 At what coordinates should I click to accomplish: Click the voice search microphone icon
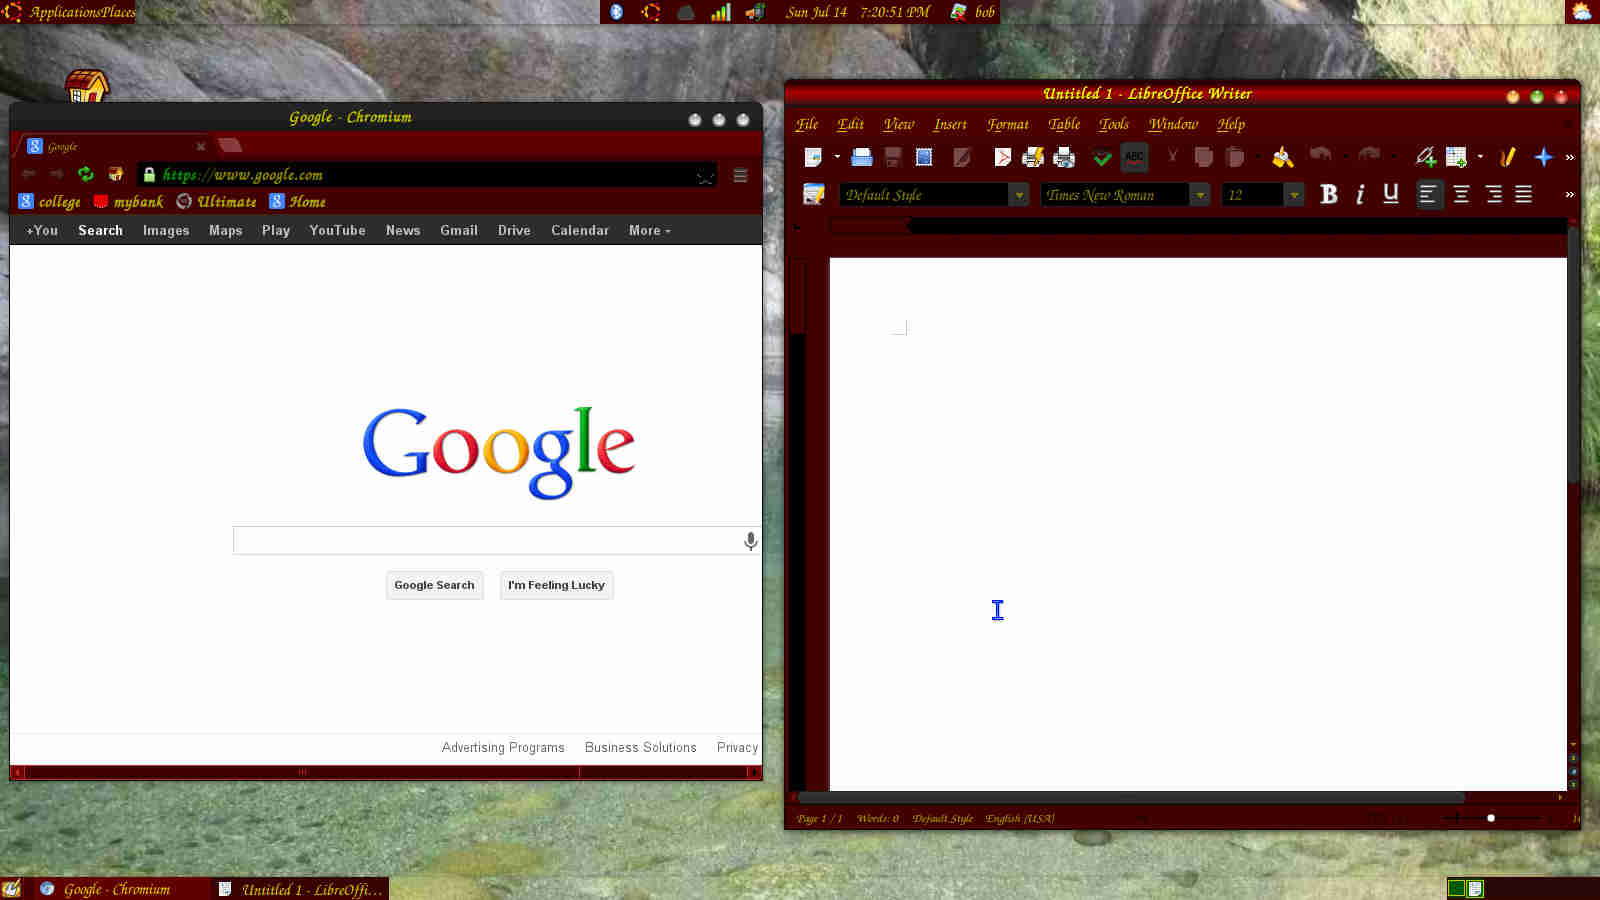point(751,541)
